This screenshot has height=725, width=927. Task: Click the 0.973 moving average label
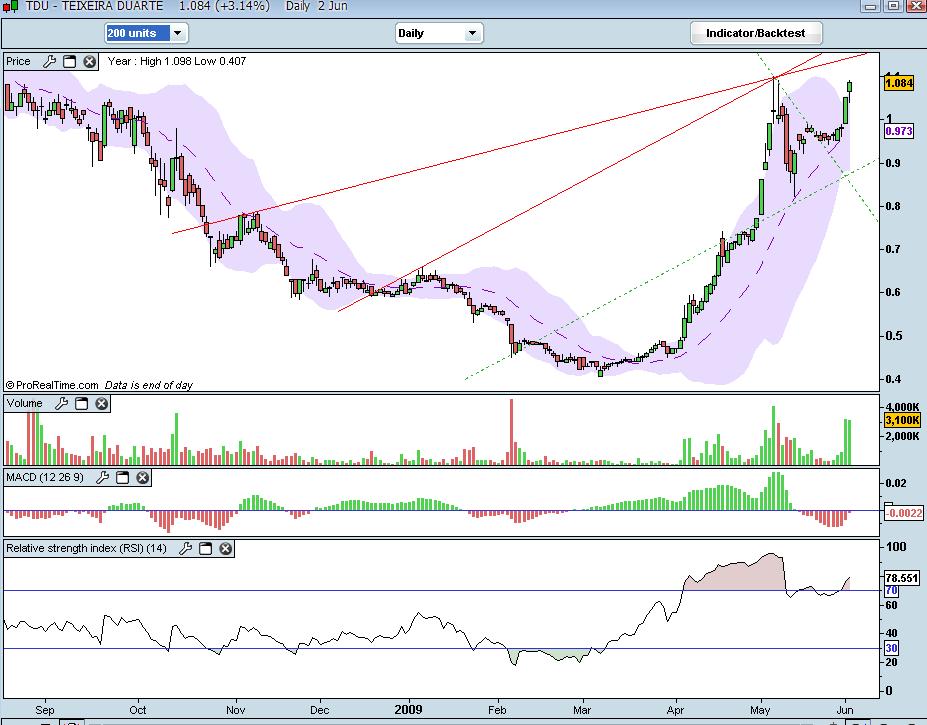(899, 131)
